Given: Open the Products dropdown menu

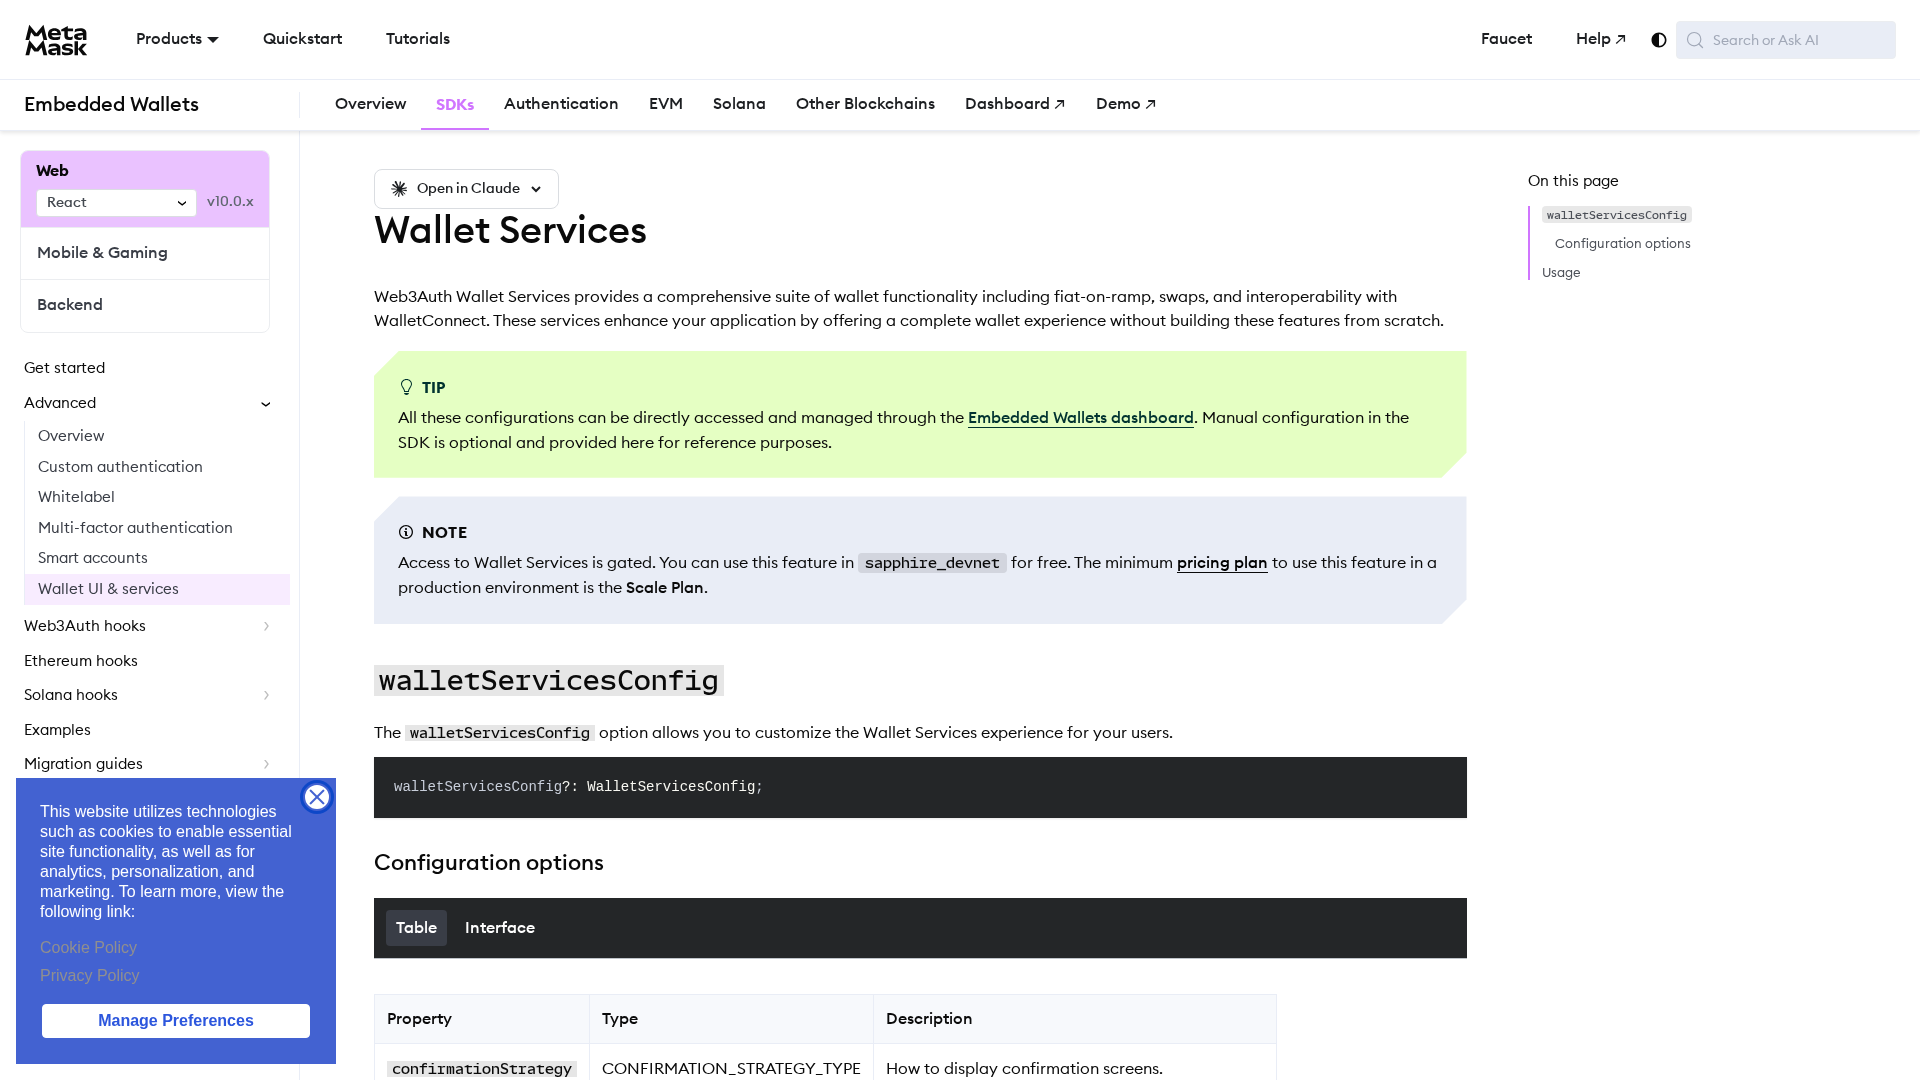Looking at the screenshot, I should (177, 39).
